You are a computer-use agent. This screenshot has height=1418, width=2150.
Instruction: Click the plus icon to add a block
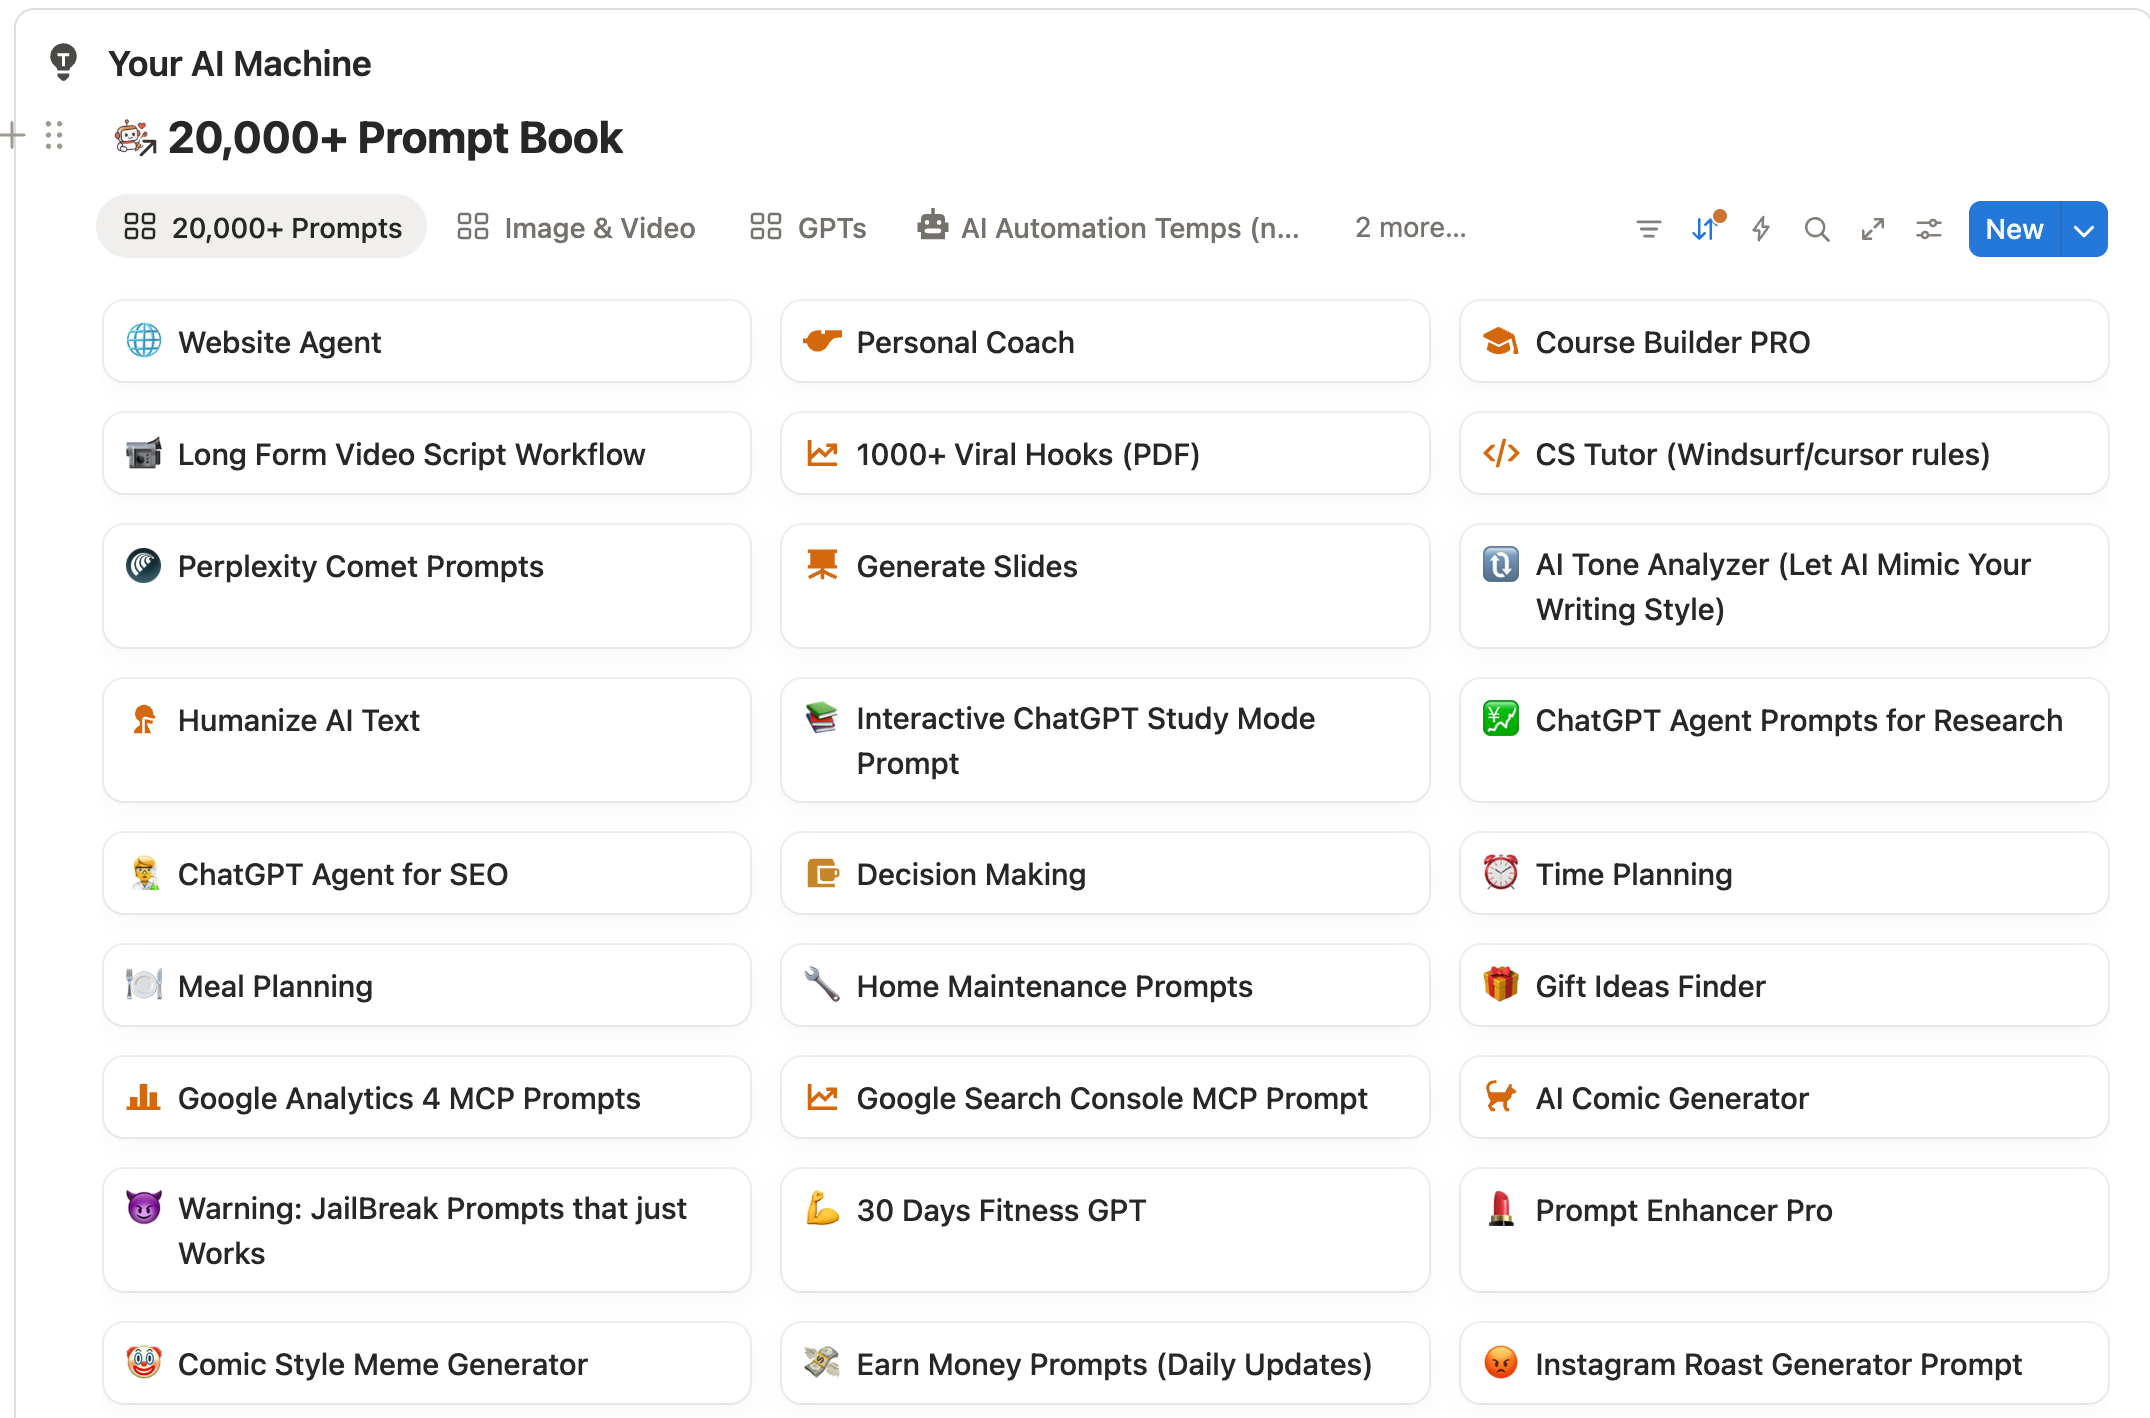pos(13,136)
